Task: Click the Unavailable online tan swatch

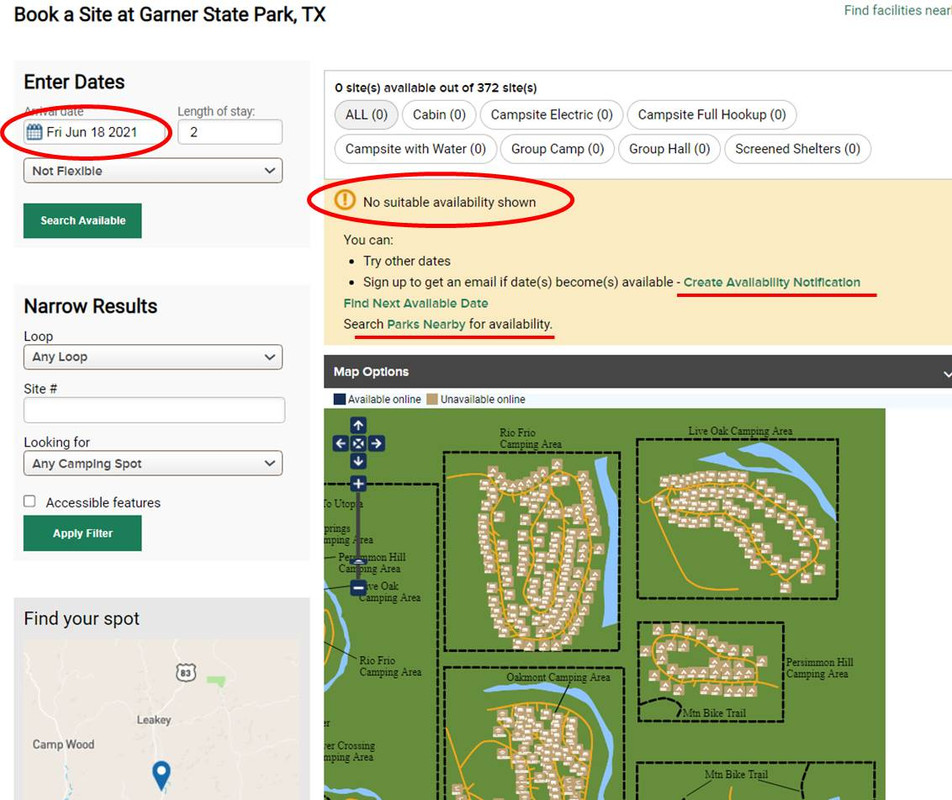Action: click(x=432, y=399)
